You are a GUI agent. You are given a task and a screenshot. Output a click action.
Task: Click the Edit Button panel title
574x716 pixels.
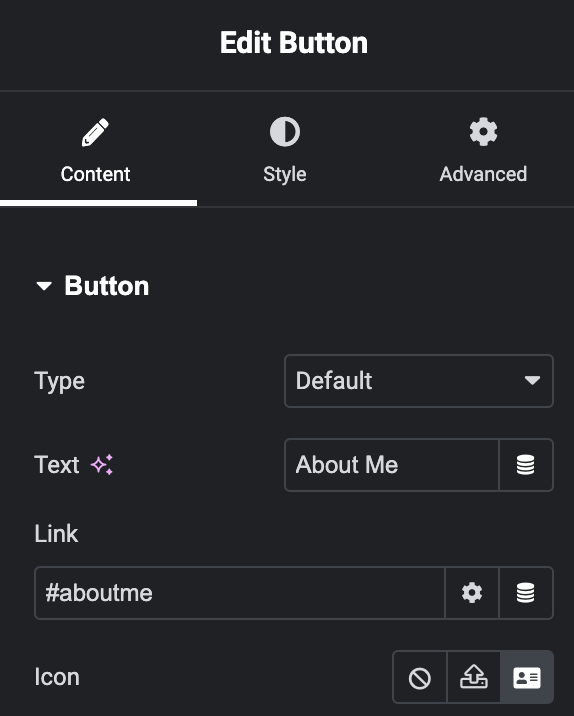294,43
